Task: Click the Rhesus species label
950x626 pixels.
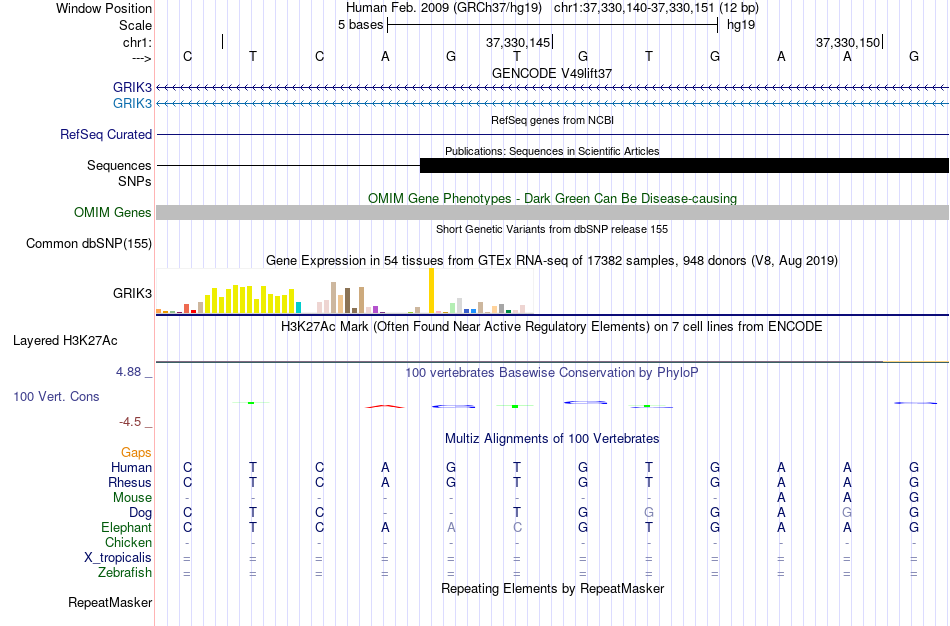Action: pos(130,482)
